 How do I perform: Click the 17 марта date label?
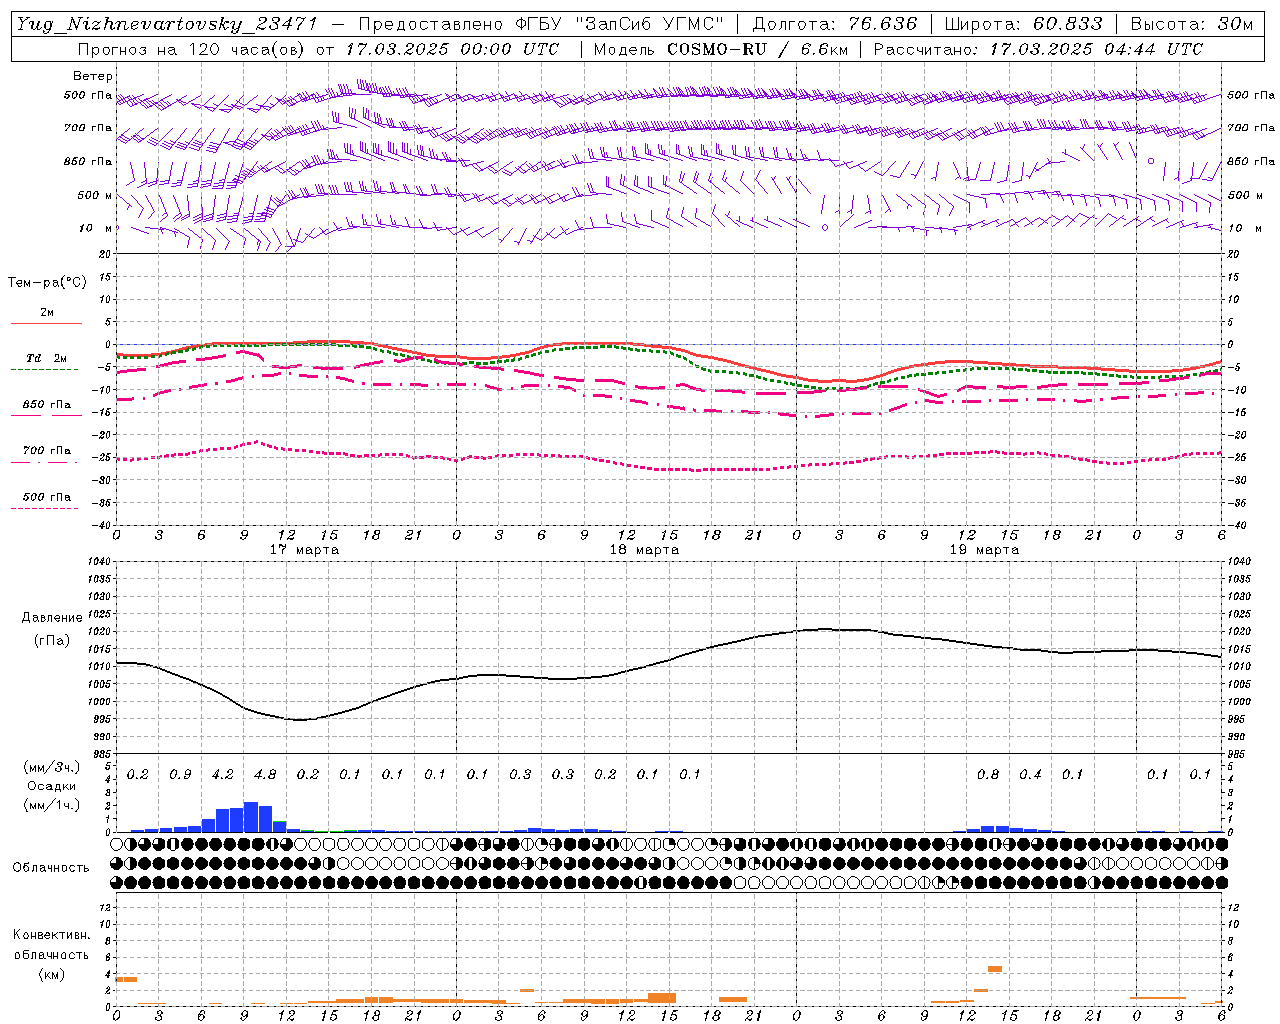click(x=305, y=550)
